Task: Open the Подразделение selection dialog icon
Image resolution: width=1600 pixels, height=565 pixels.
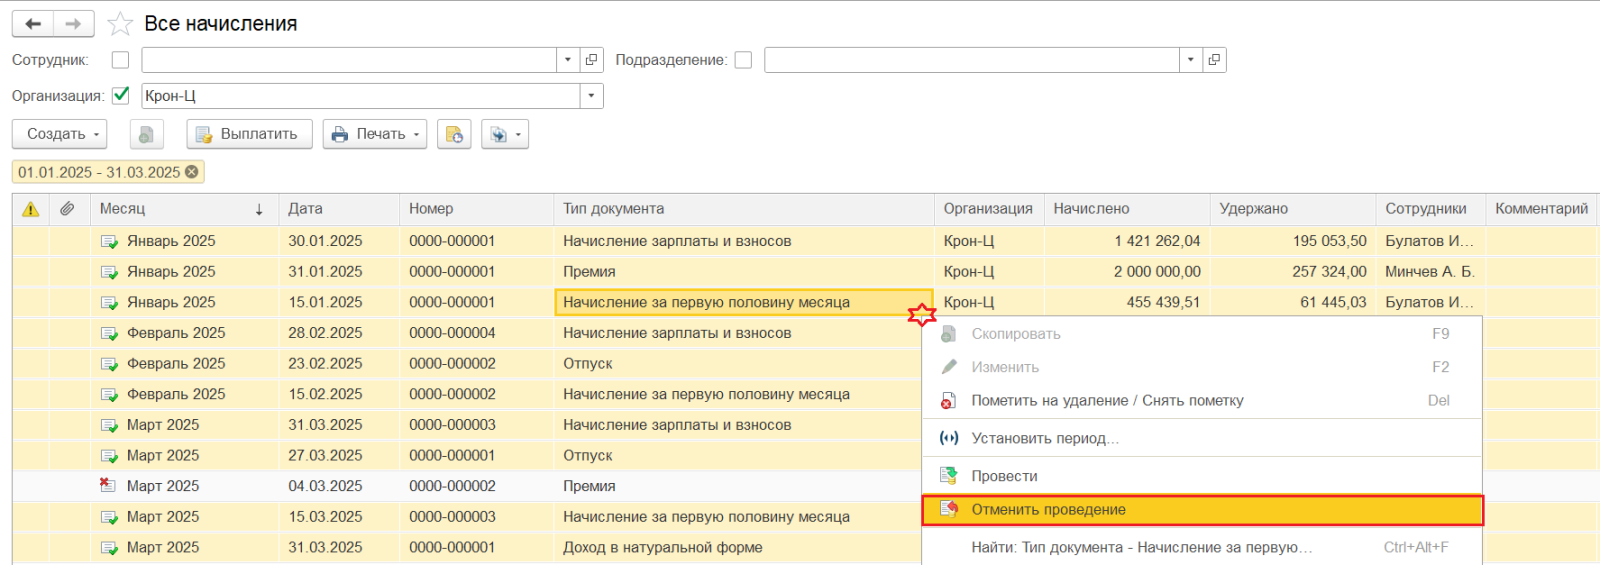Action: (x=1214, y=60)
